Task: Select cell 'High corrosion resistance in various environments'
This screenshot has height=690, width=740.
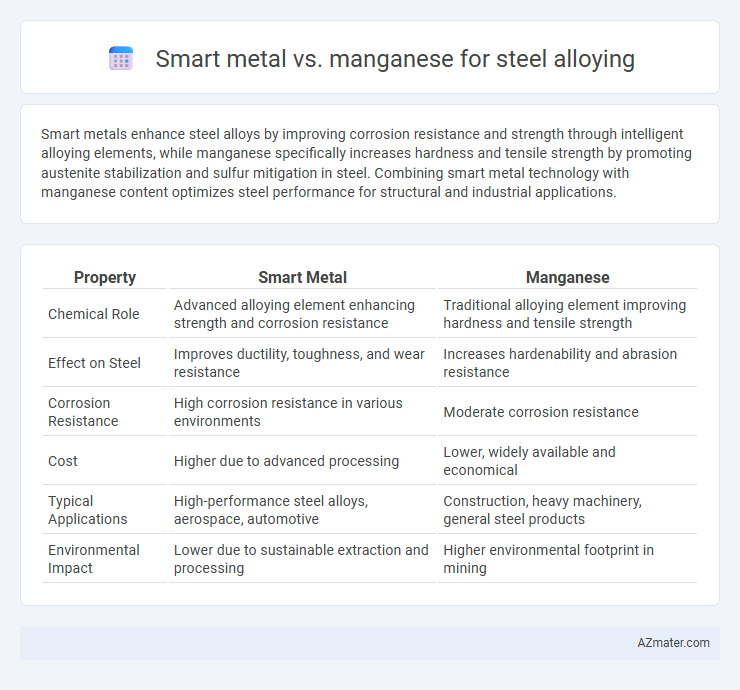Action: [x=303, y=412]
